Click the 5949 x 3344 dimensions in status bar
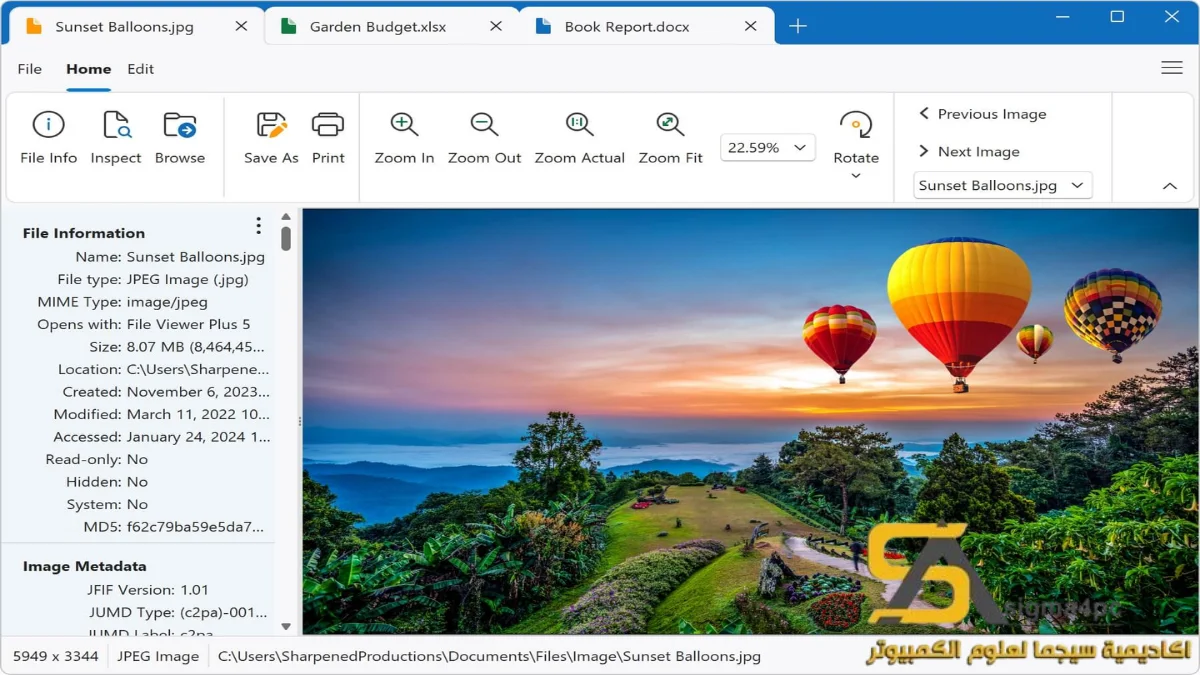Viewport: 1200px width, 675px height. tap(55, 656)
